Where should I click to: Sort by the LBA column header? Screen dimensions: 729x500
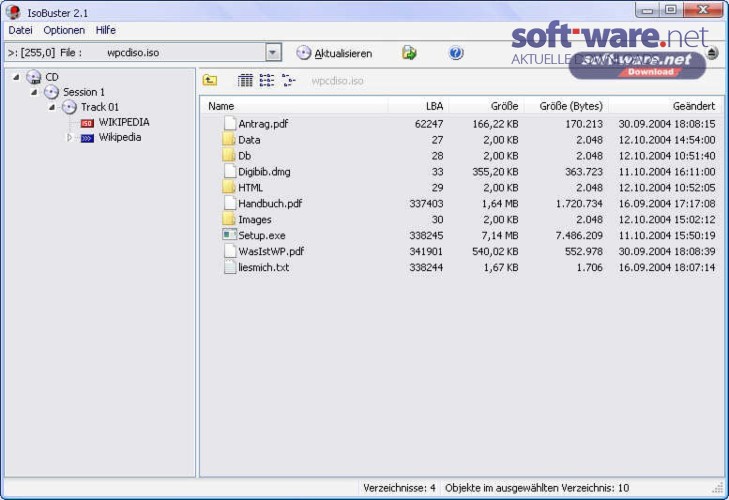tap(418, 106)
